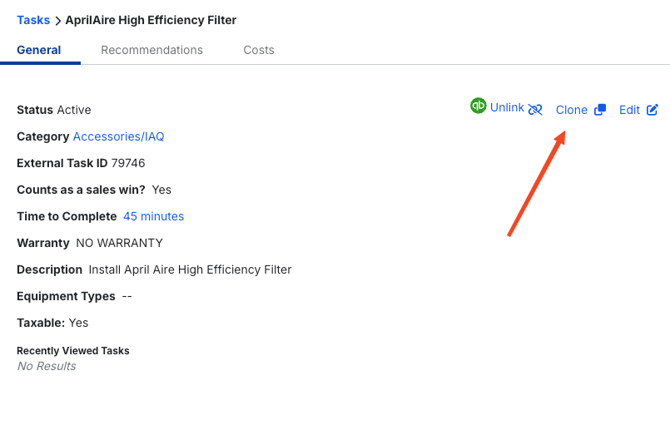Image resolution: width=670 pixels, height=425 pixels.
Task: Click the Edit pencil icon
Action: click(653, 110)
